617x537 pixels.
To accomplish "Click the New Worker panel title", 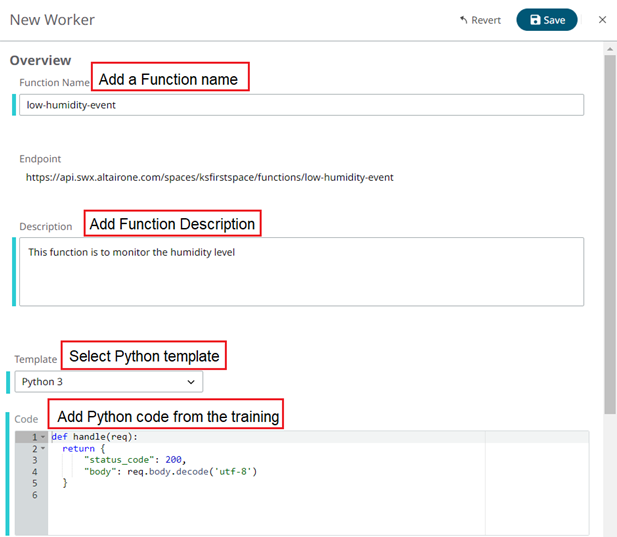I will point(52,20).
